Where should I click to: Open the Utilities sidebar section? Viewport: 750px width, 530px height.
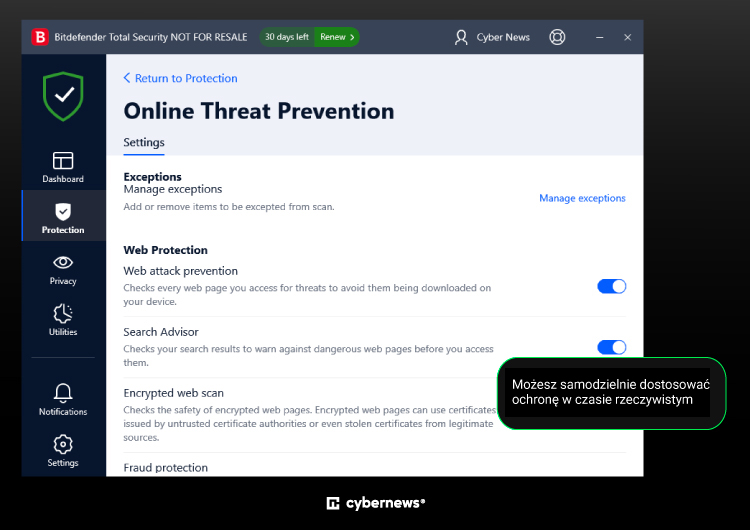63,319
